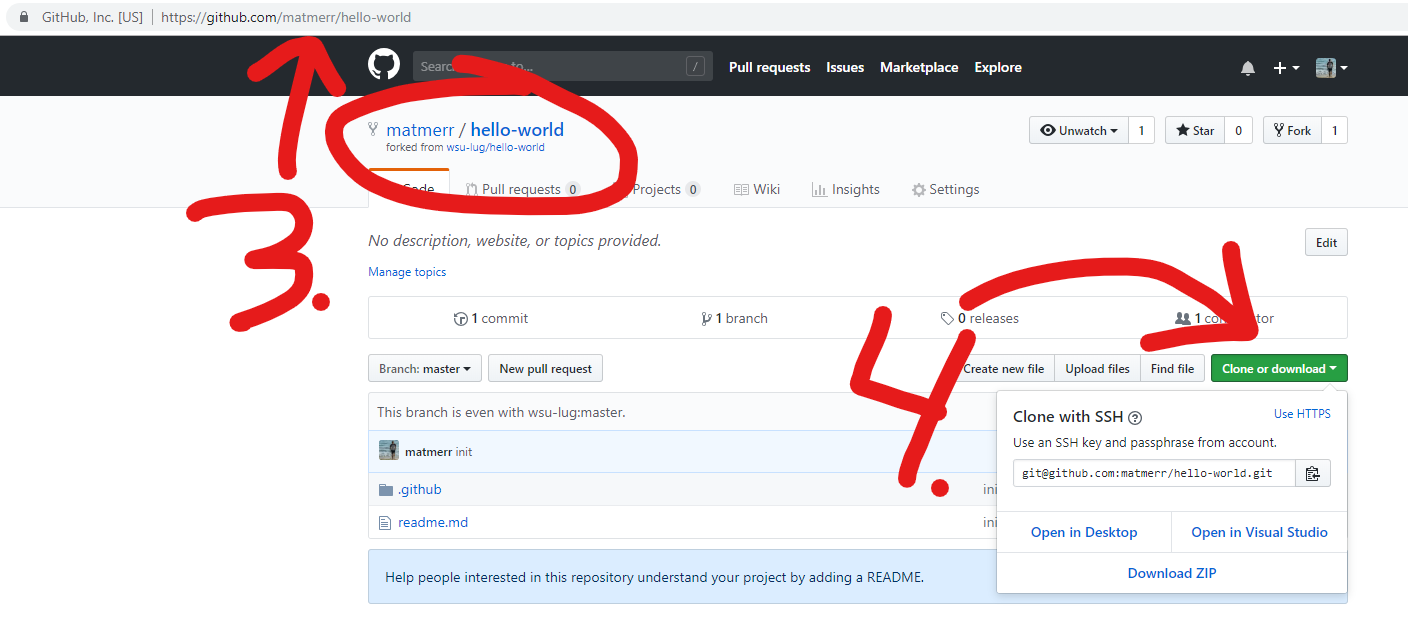
Task: Open the init commit message link
Action: click(464, 452)
